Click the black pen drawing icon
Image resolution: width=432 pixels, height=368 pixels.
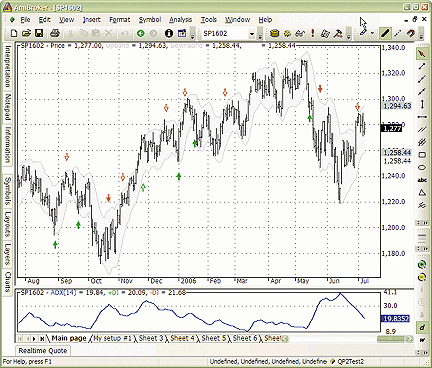(x=385, y=33)
